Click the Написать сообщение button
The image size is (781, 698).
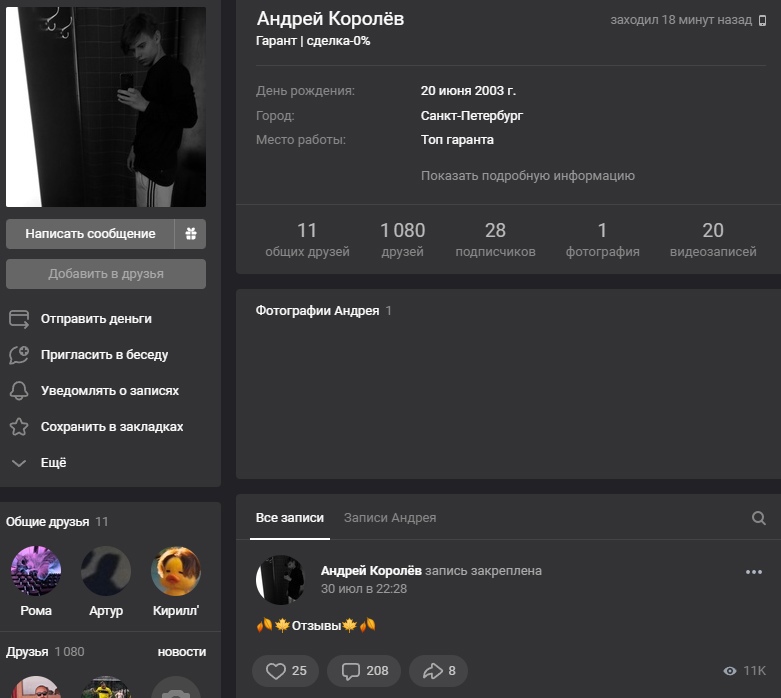pyautogui.click(x=90, y=234)
